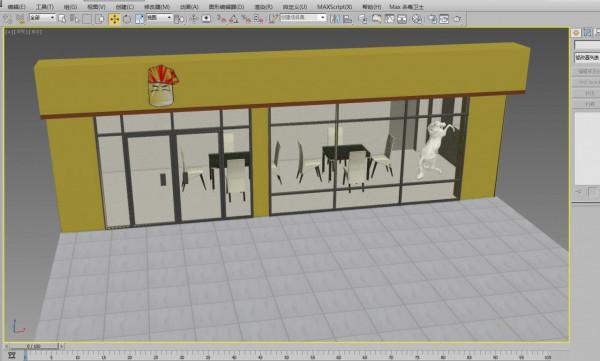Click the Mirror tool icon
Image resolution: width=600 pixels, height=361 pixels.
coord(335,19)
